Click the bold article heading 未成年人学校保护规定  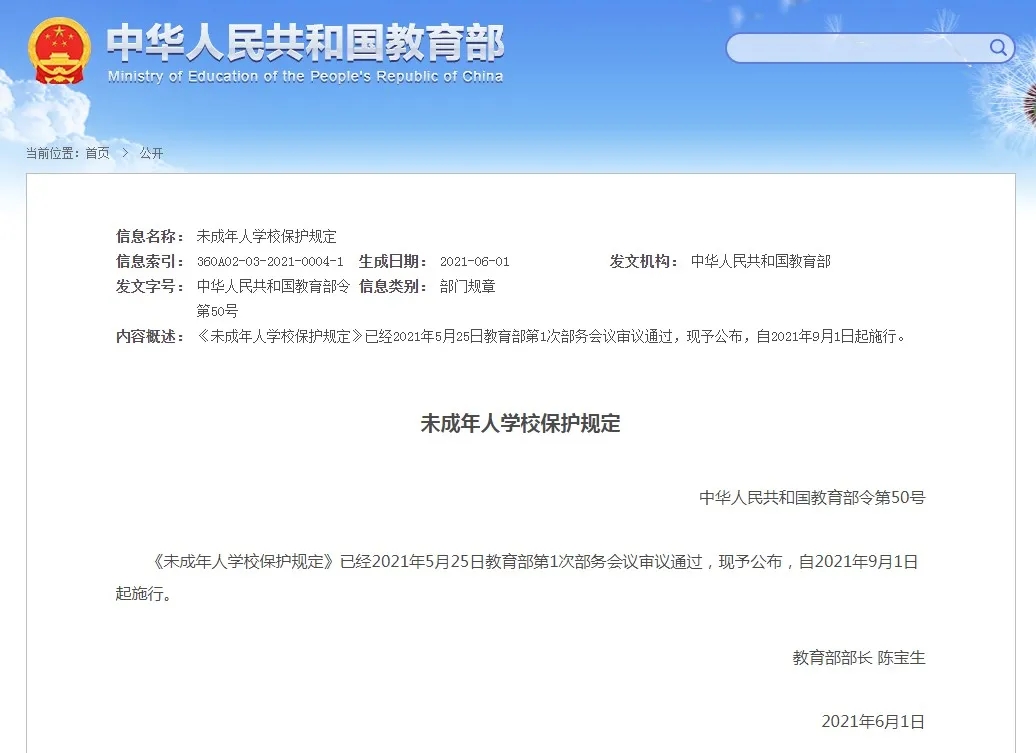[521, 423]
